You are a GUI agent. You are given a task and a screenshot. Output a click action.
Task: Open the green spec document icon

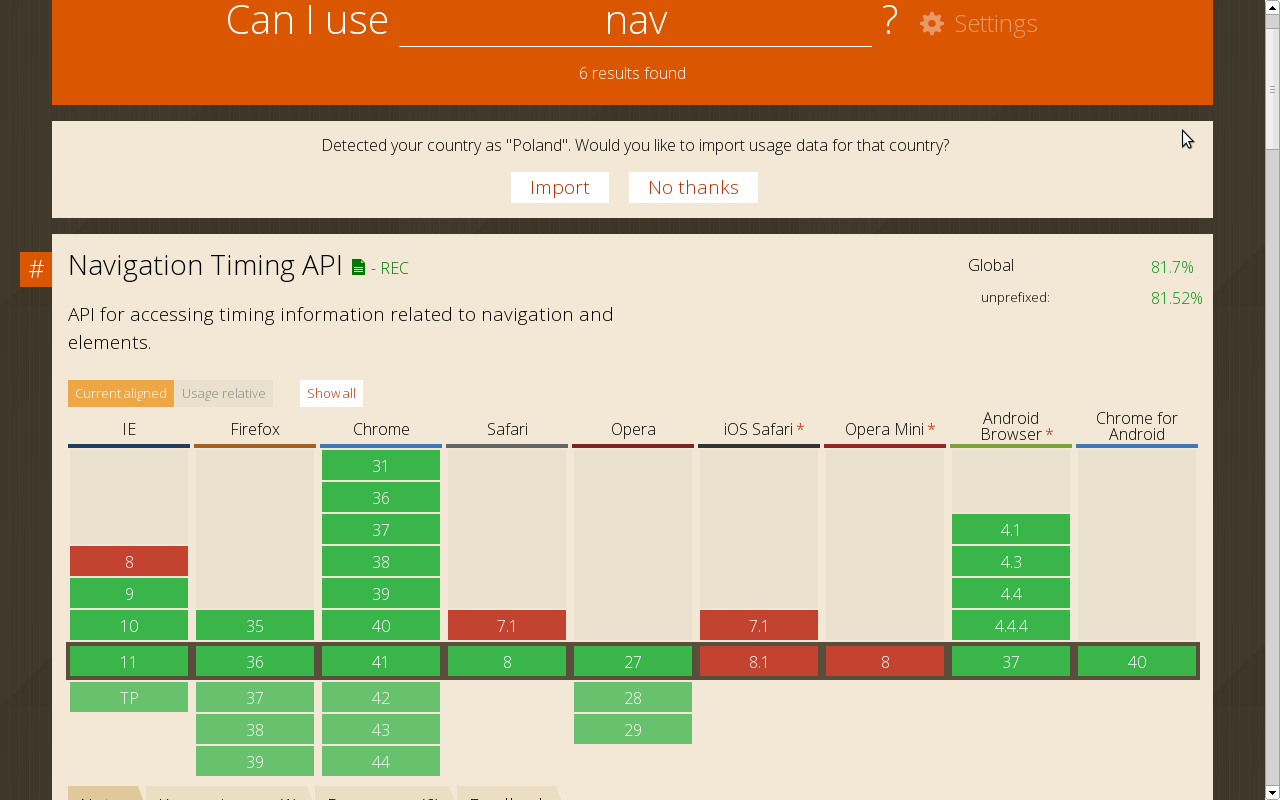pos(358,267)
